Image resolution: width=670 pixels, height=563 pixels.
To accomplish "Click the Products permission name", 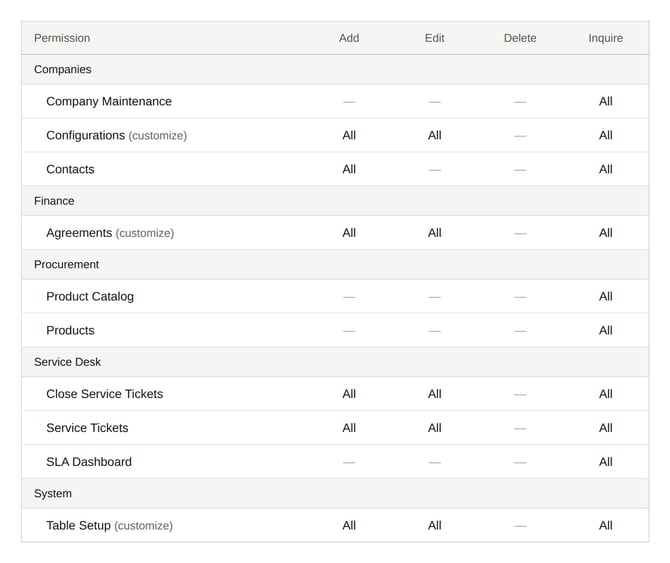I will point(70,330).
